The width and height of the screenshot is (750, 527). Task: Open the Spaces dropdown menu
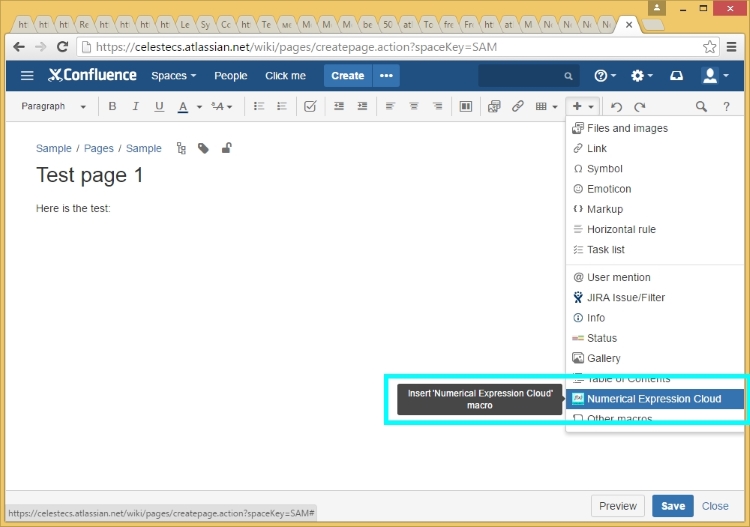[x=174, y=76]
